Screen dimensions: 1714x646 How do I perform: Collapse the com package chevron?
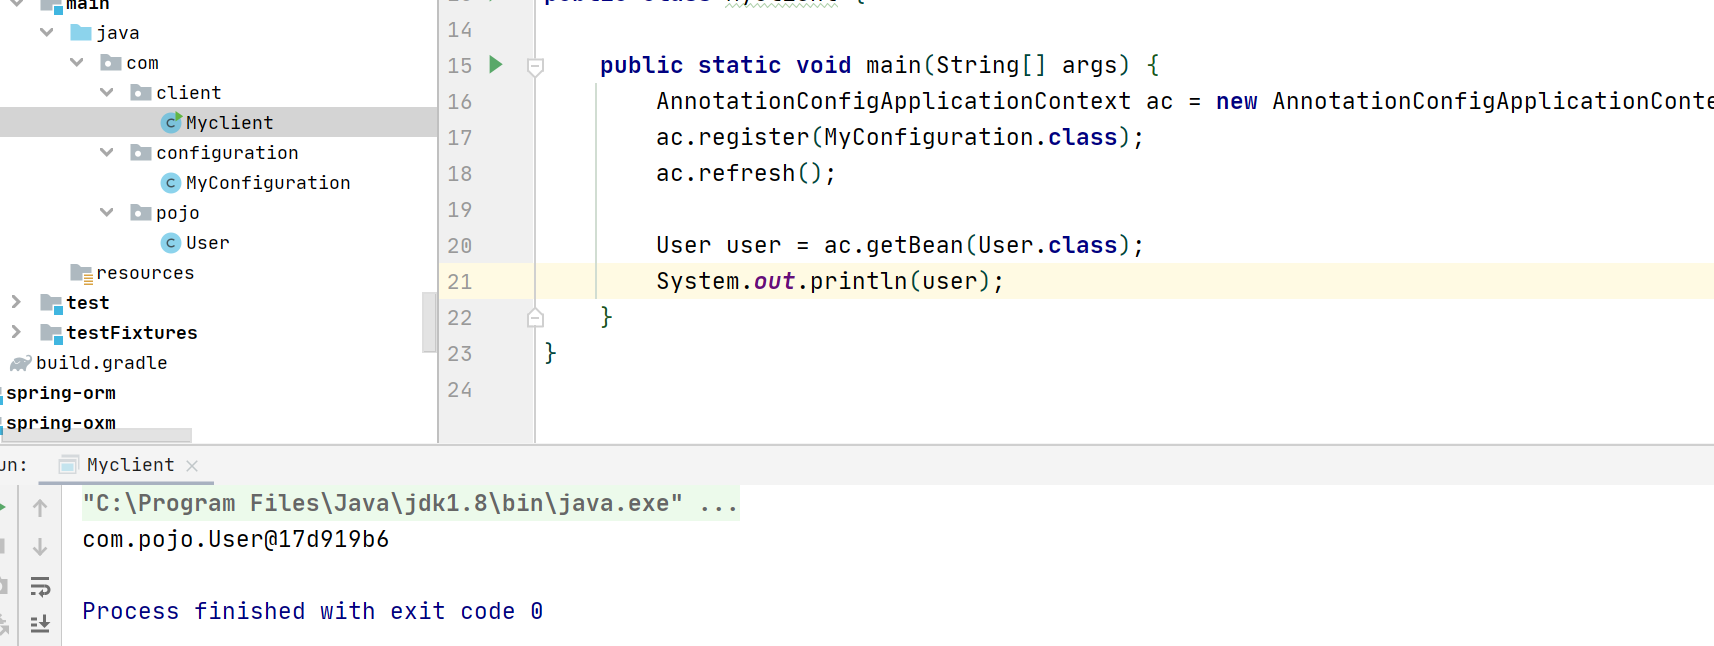click(x=77, y=62)
